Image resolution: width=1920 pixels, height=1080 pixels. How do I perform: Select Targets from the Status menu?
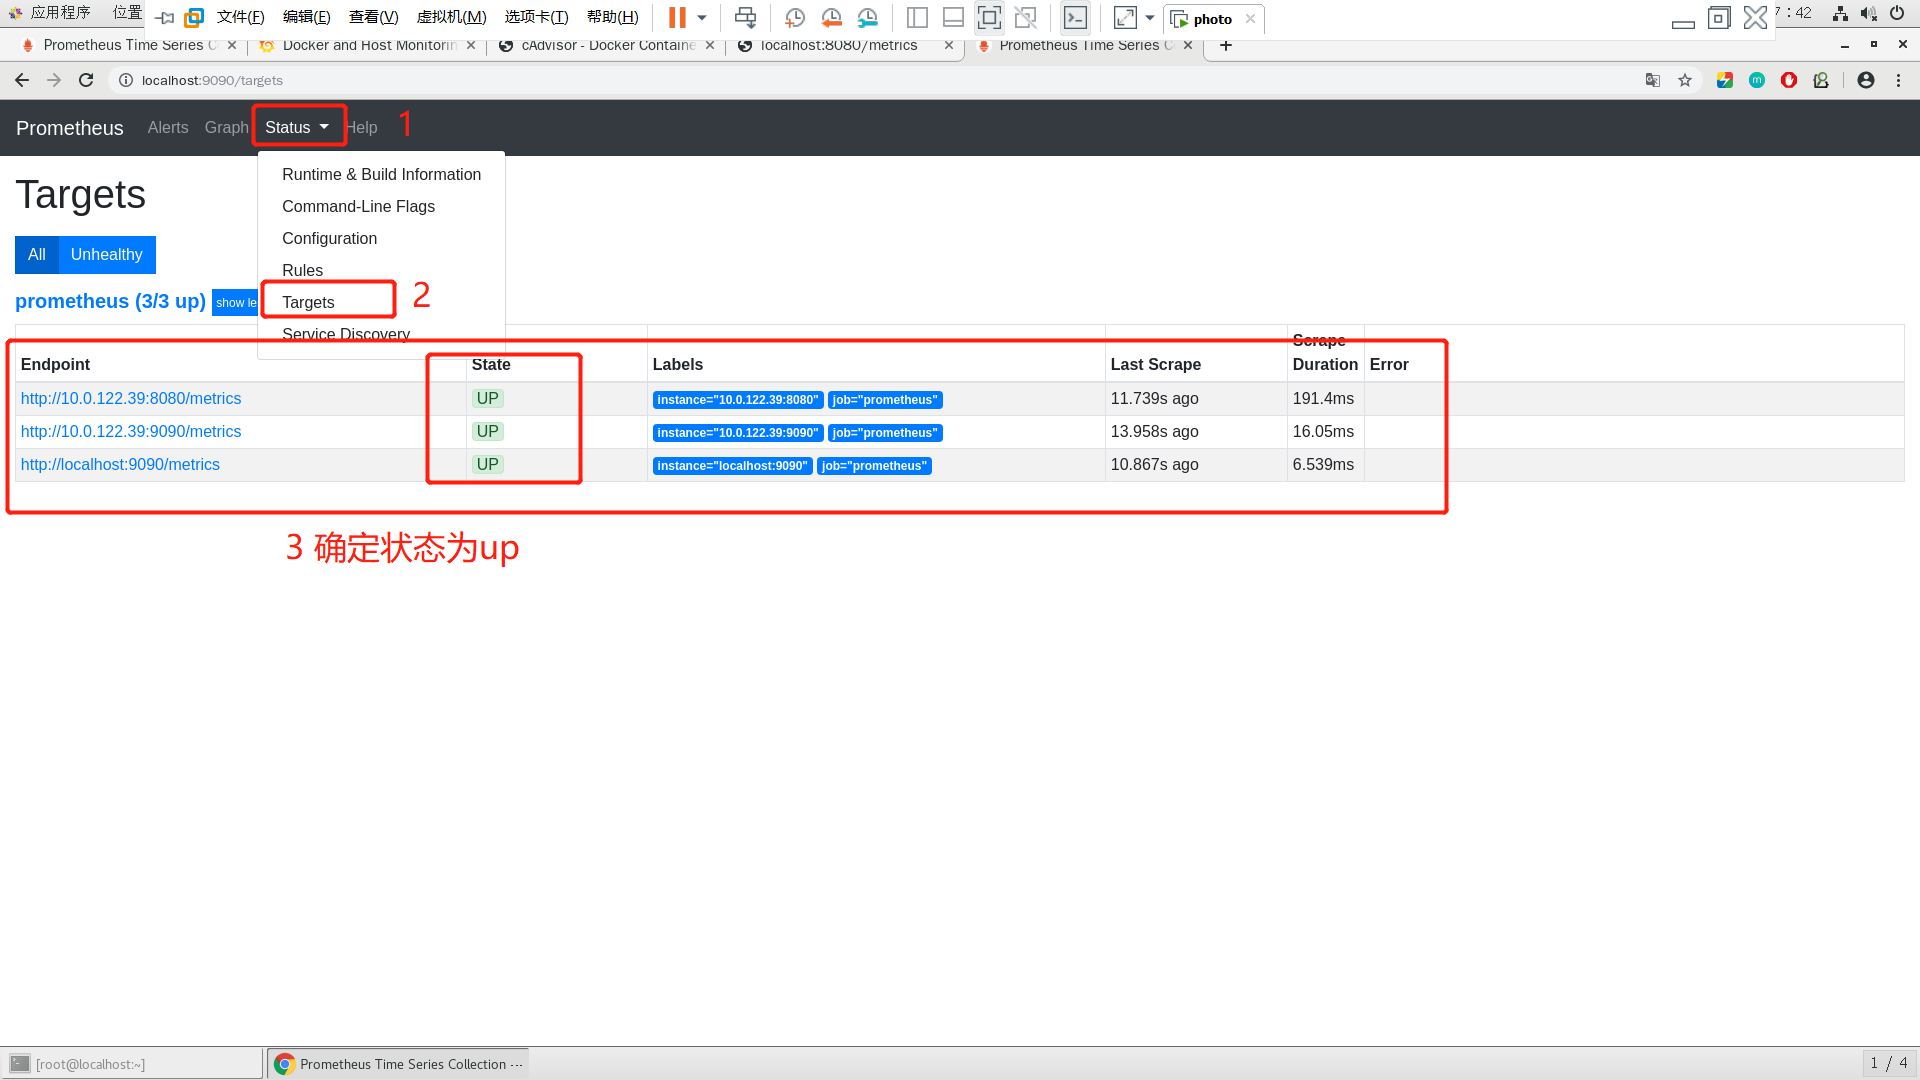308,302
